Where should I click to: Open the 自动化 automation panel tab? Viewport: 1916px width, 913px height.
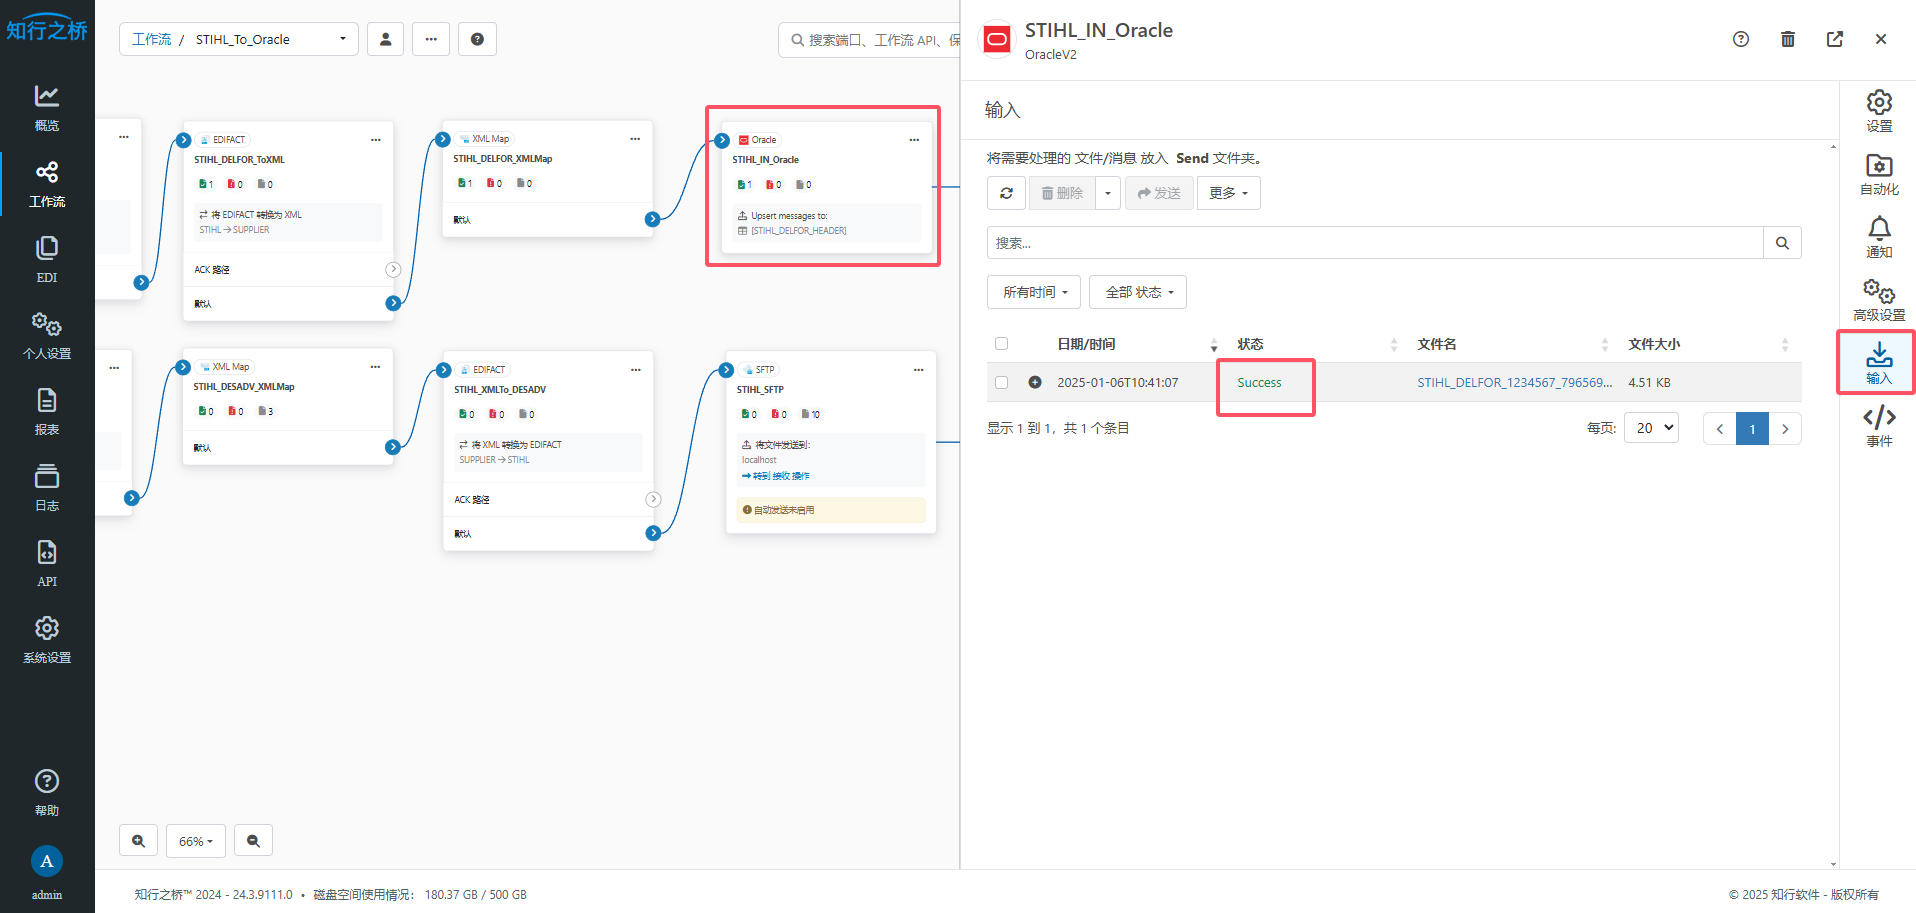[1878, 174]
